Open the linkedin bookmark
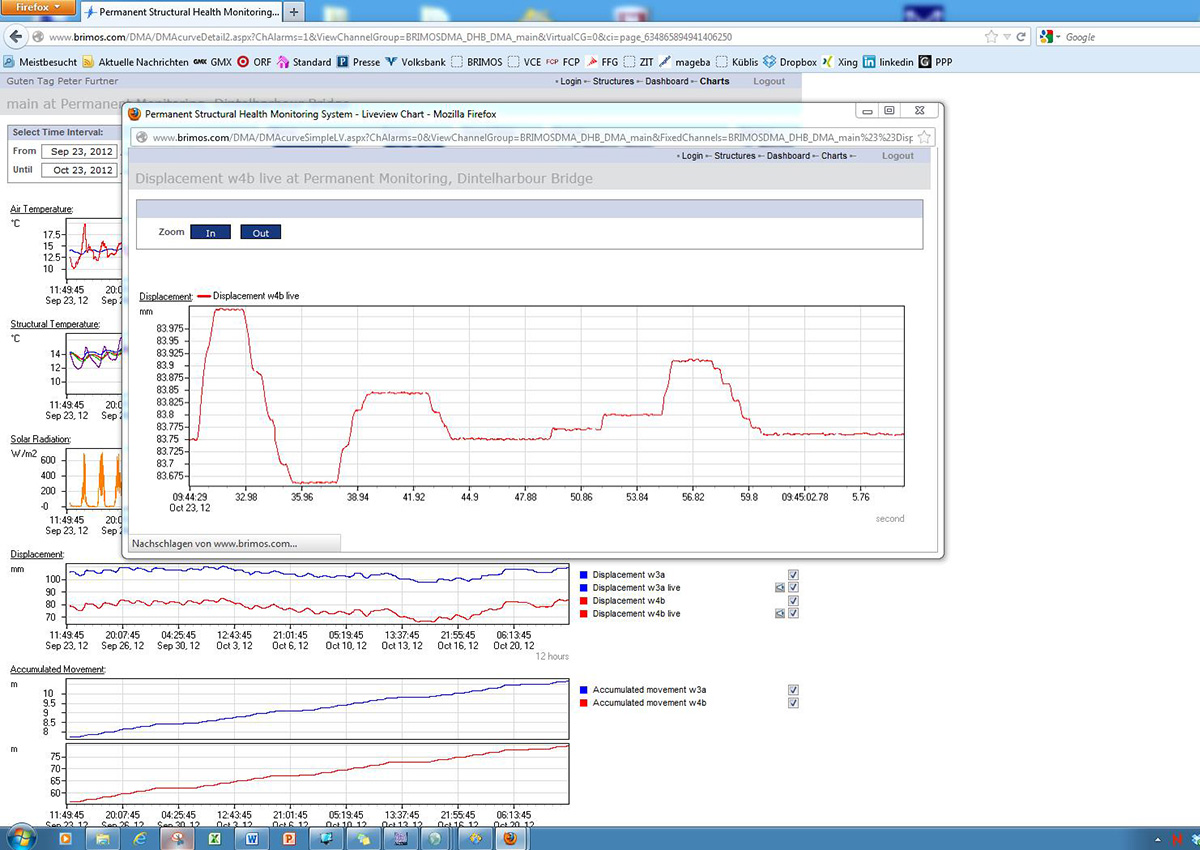 889,62
